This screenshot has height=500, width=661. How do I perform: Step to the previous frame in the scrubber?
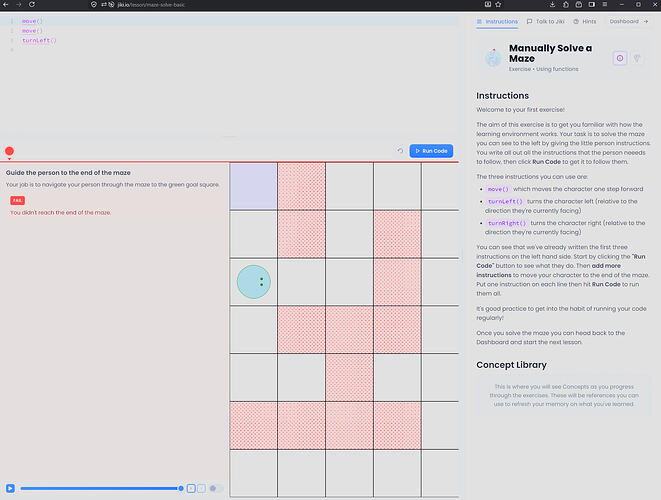coord(191,488)
